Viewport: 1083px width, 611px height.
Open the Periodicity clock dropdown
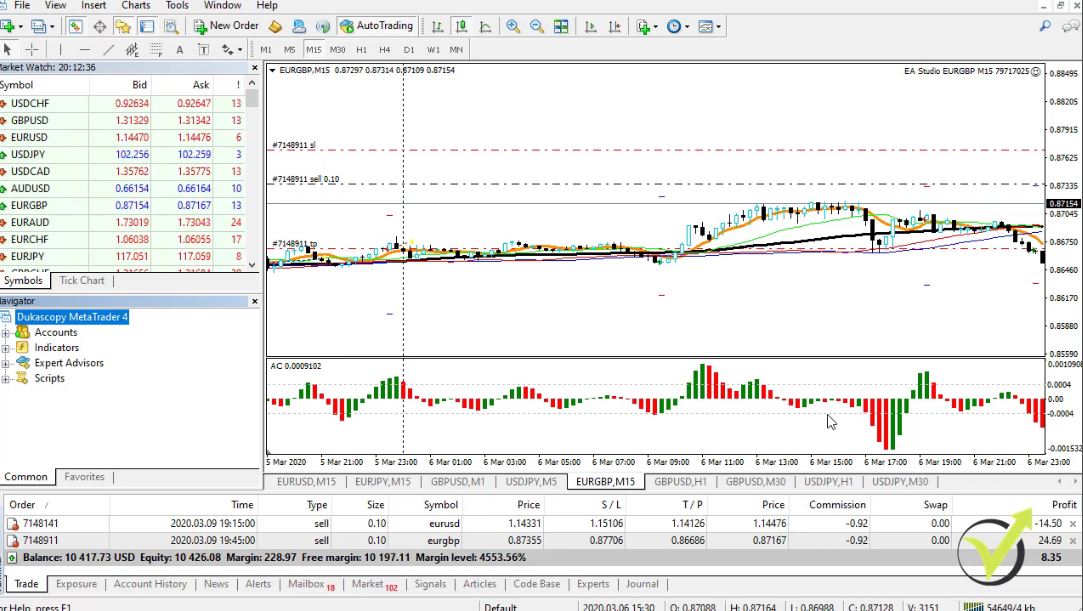click(x=677, y=26)
